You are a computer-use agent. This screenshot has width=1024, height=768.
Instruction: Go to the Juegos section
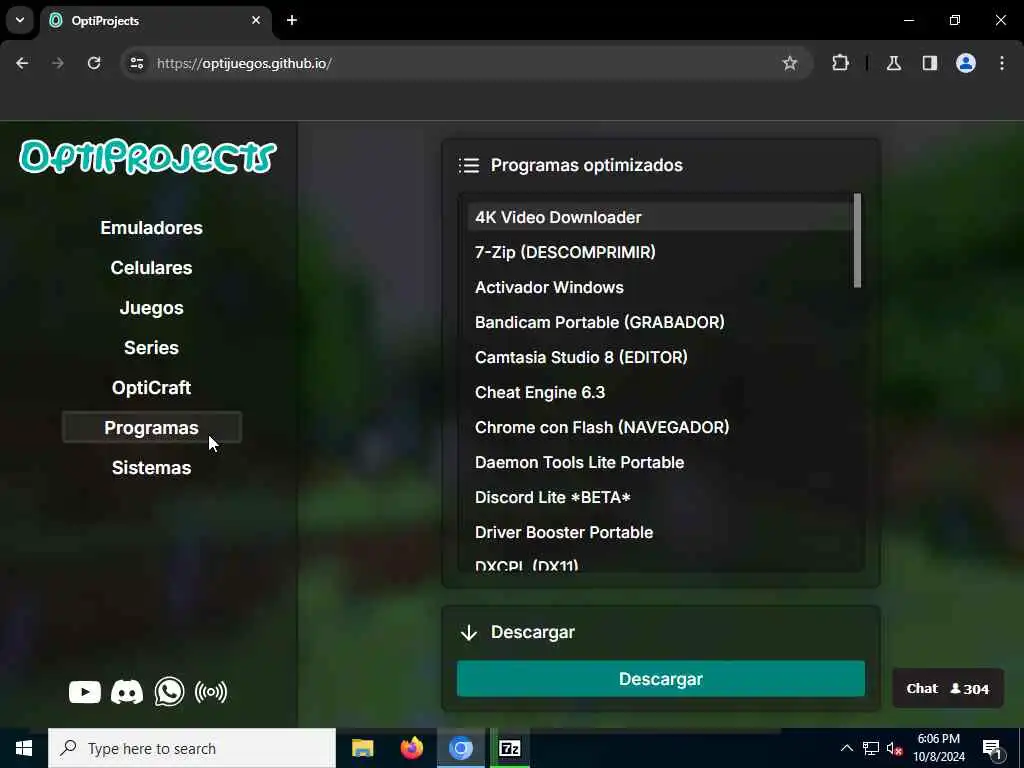tap(152, 308)
